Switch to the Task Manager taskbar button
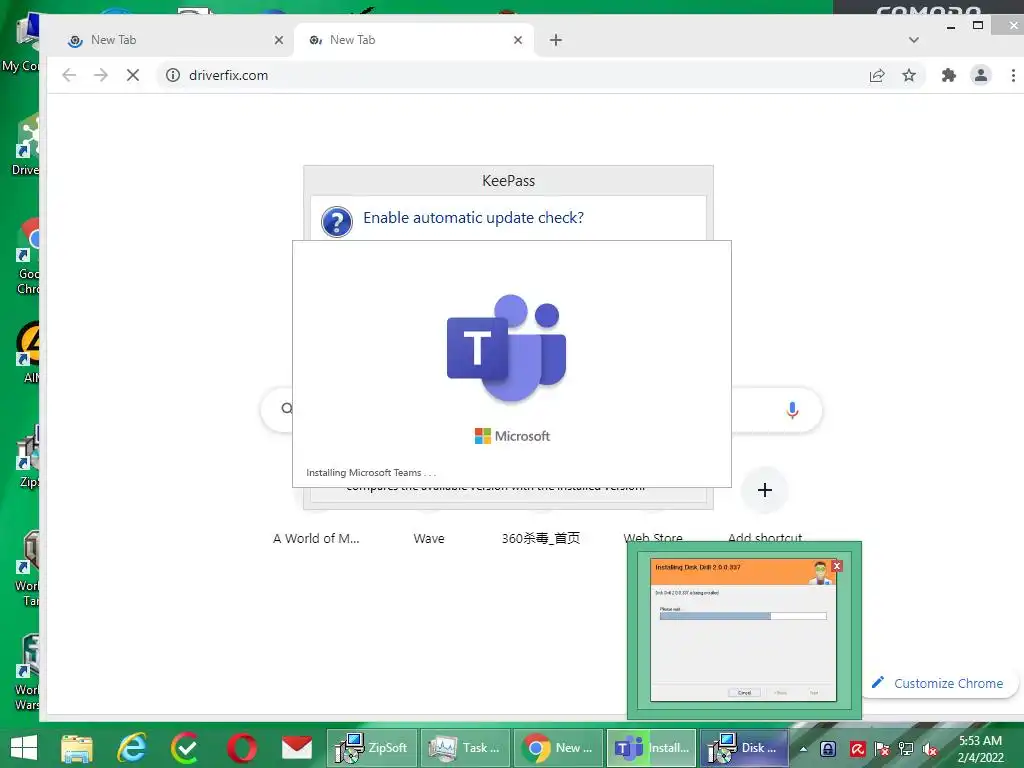This screenshot has height=768, width=1024. click(464, 748)
